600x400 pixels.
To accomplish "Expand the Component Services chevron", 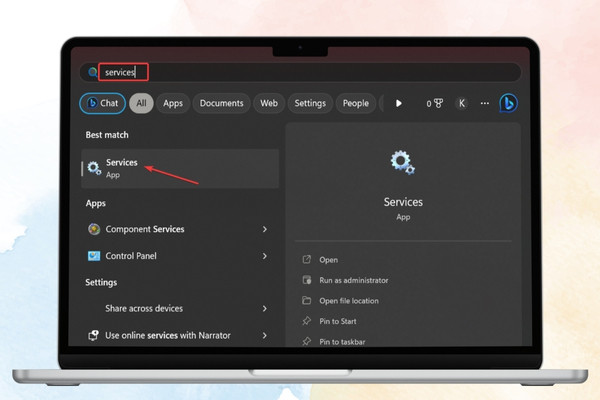I will tap(264, 229).
